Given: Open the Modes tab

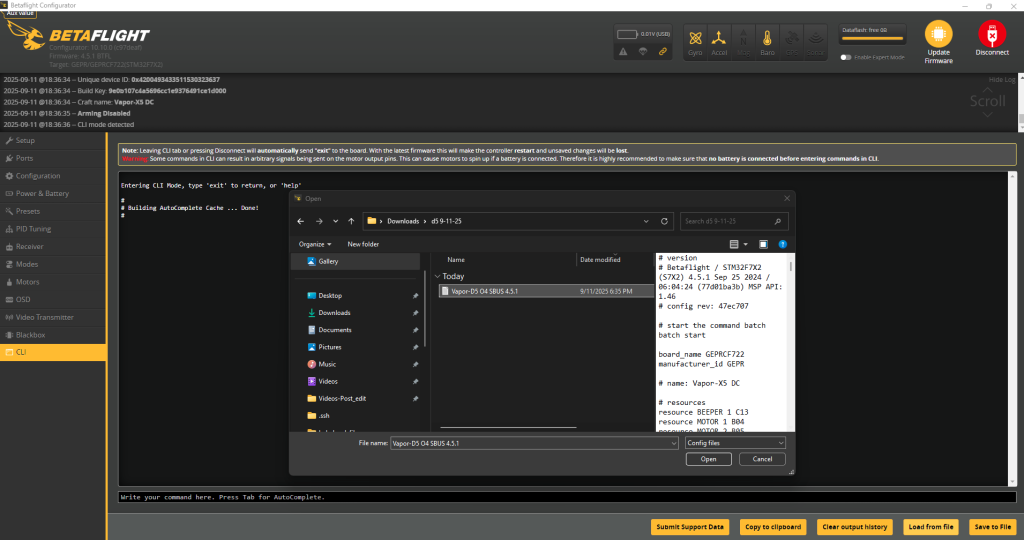Looking at the screenshot, I should click(53, 264).
